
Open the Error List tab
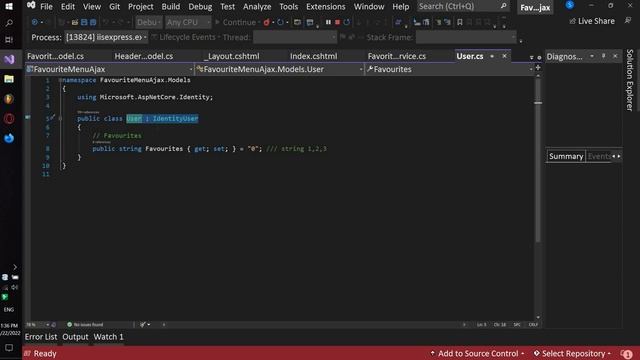click(x=41, y=337)
